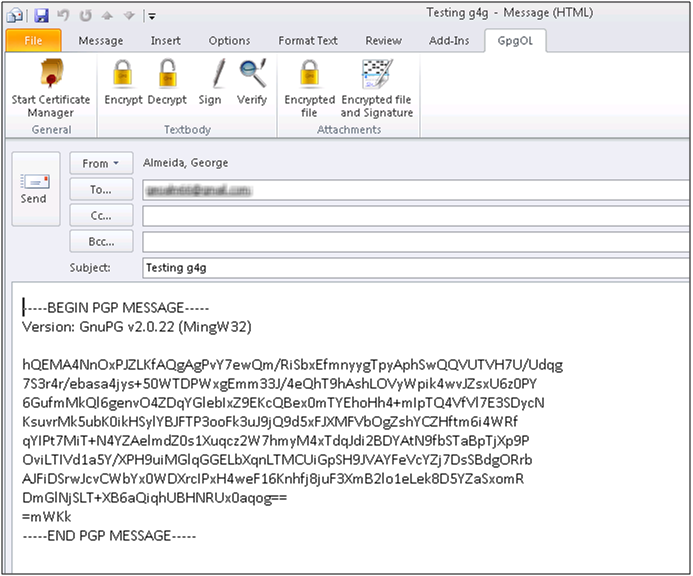The height and width of the screenshot is (576, 693).
Task: Click the checksum line '=mWKk'
Action: coord(46,517)
